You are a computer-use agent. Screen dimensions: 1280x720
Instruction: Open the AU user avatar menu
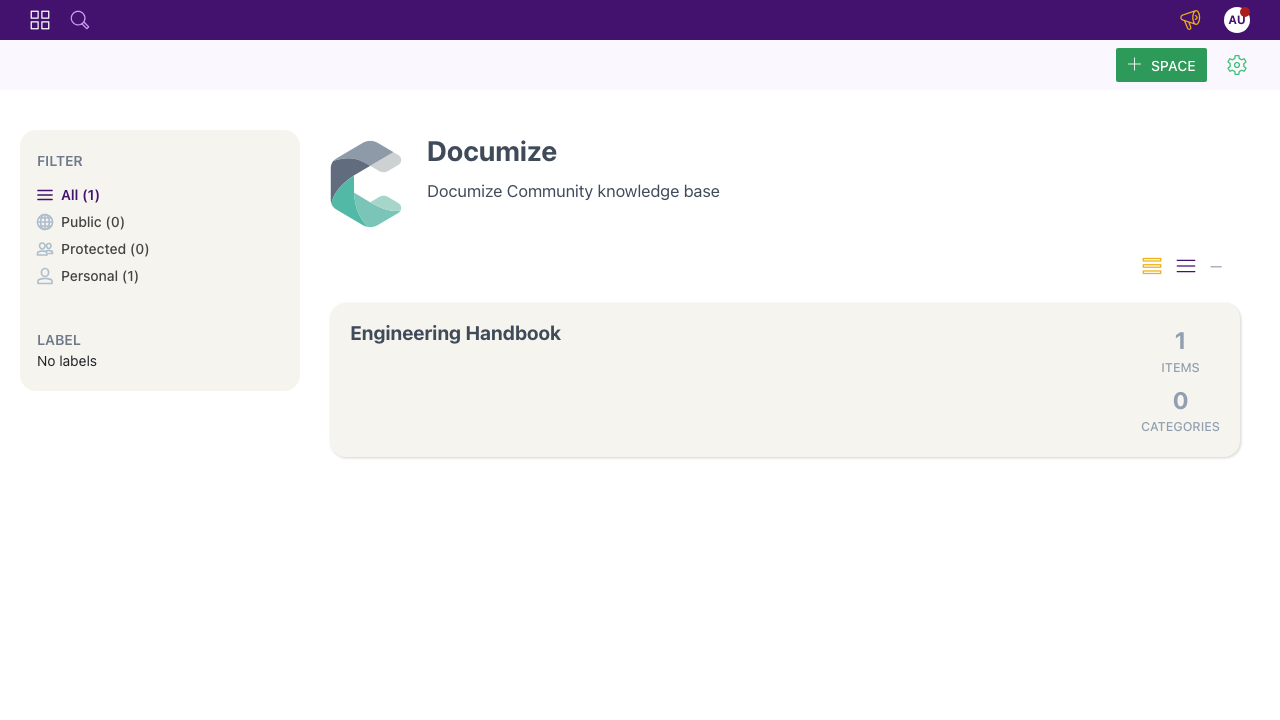[1237, 20]
